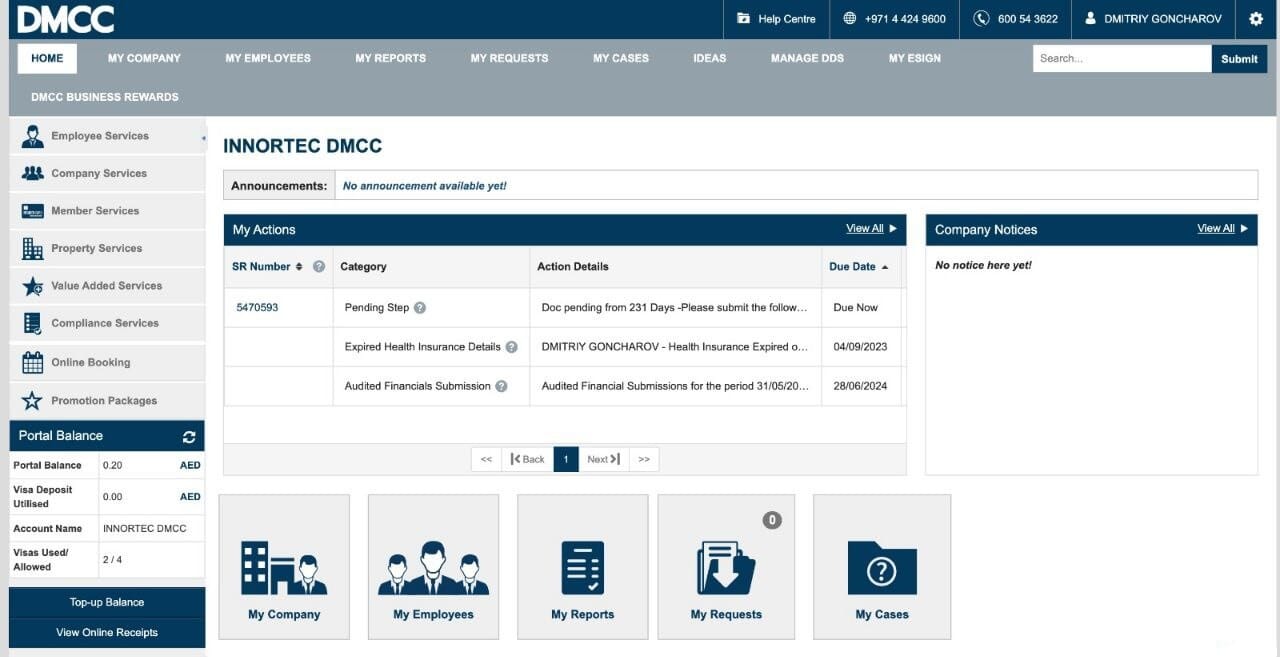
Task: Click the 2 / 4 visas used value
Action: 112,559
